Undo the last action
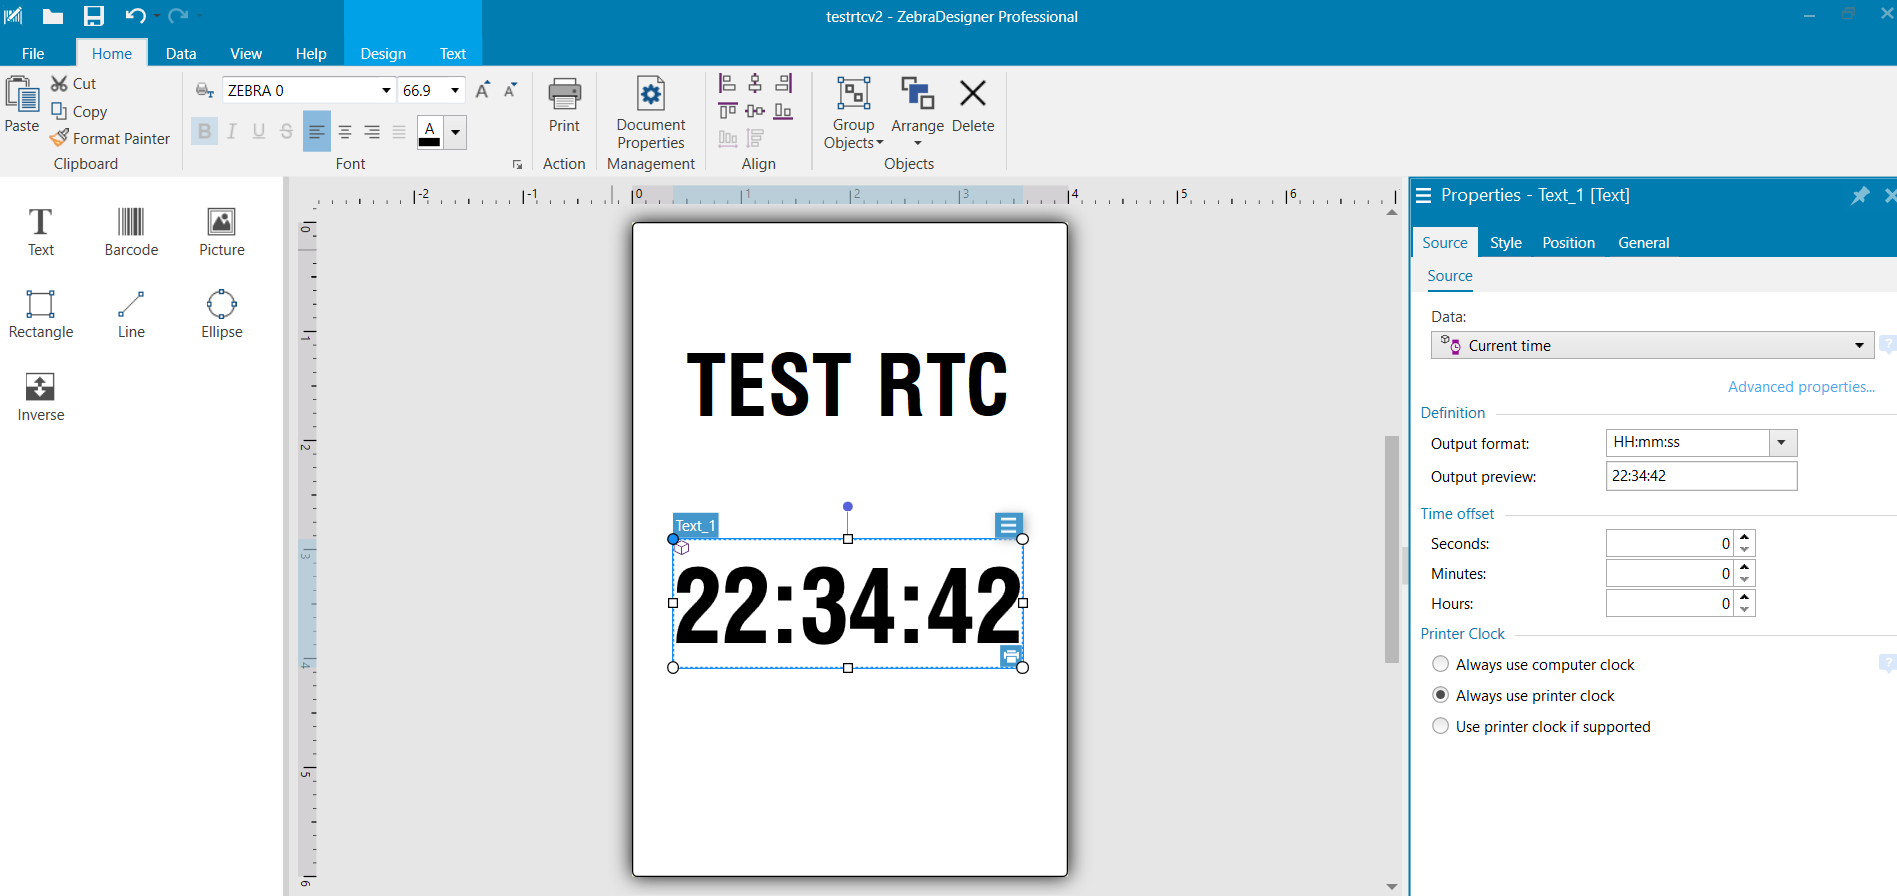Viewport: 1897px width, 896px height. [135, 16]
